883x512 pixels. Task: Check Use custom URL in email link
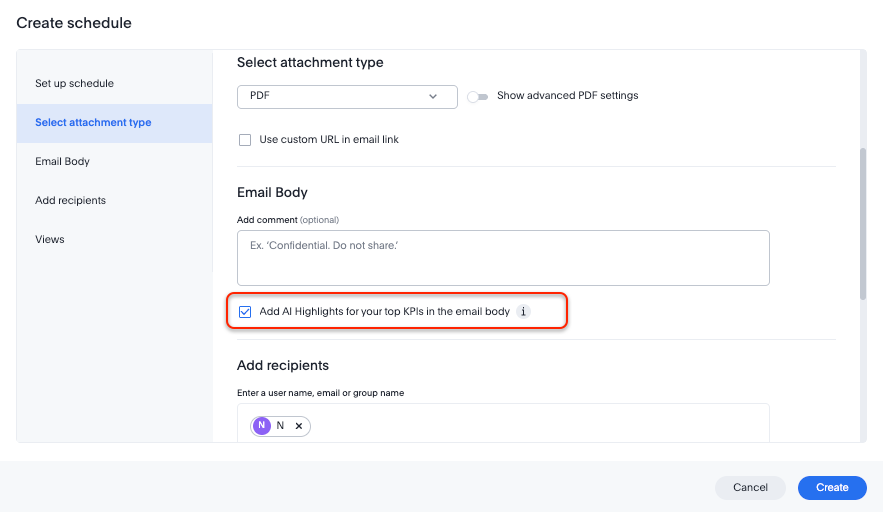point(245,140)
